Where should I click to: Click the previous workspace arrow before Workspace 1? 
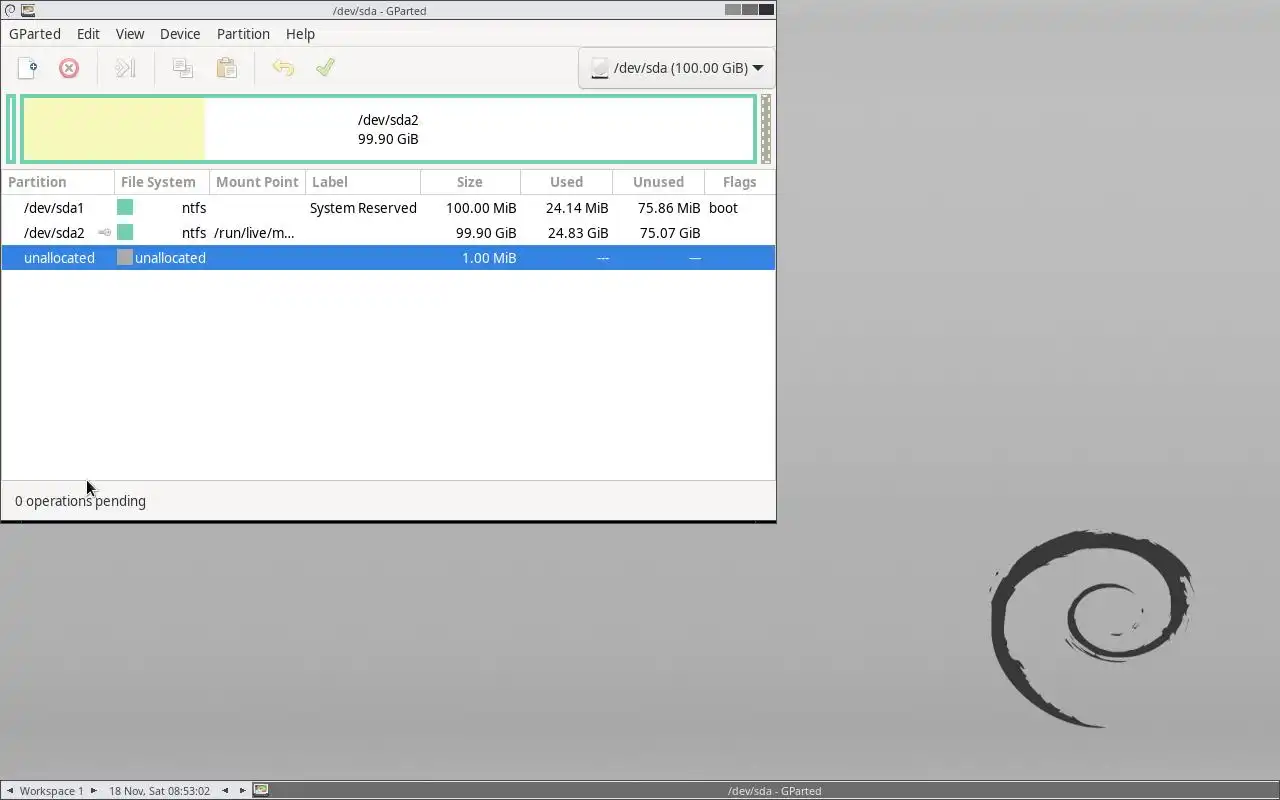coord(10,790)
